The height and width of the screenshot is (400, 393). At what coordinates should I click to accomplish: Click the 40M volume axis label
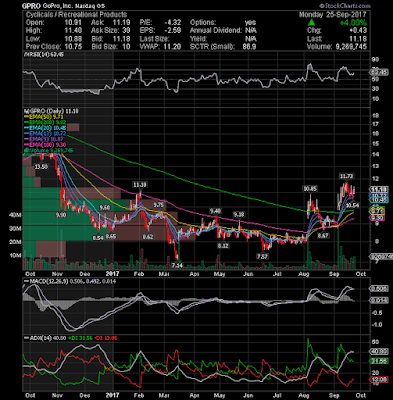15,215
